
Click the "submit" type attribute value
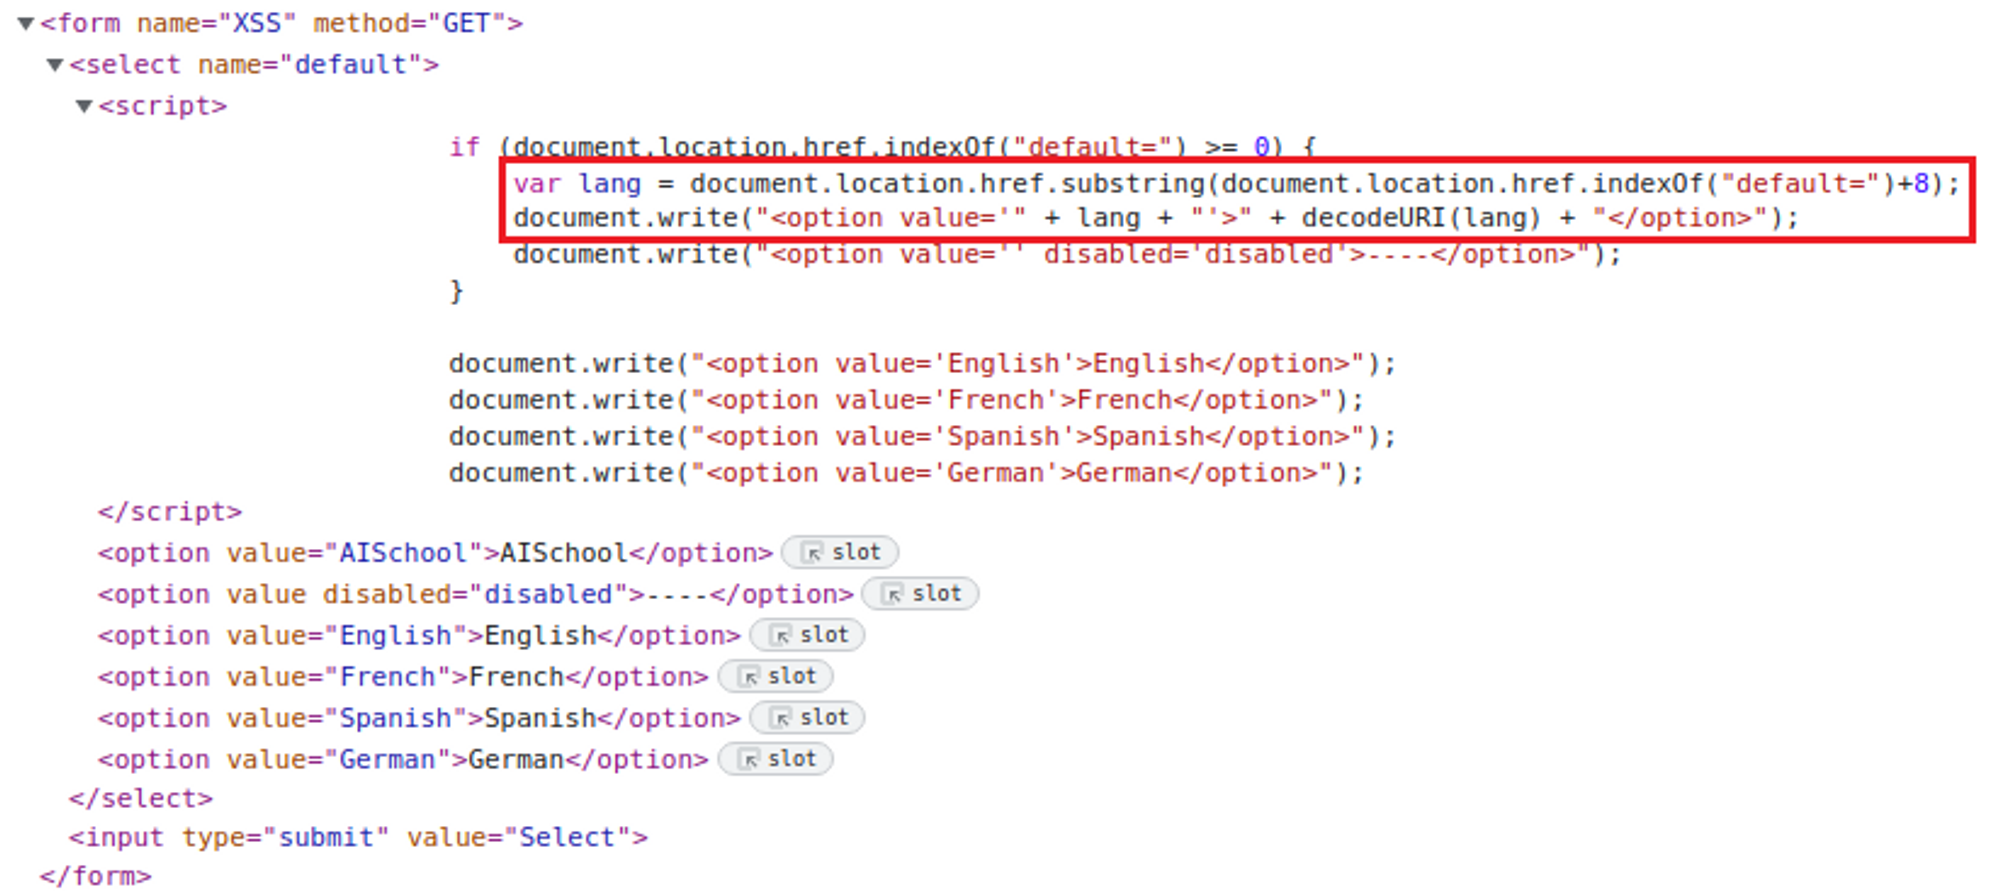point(326,837)
